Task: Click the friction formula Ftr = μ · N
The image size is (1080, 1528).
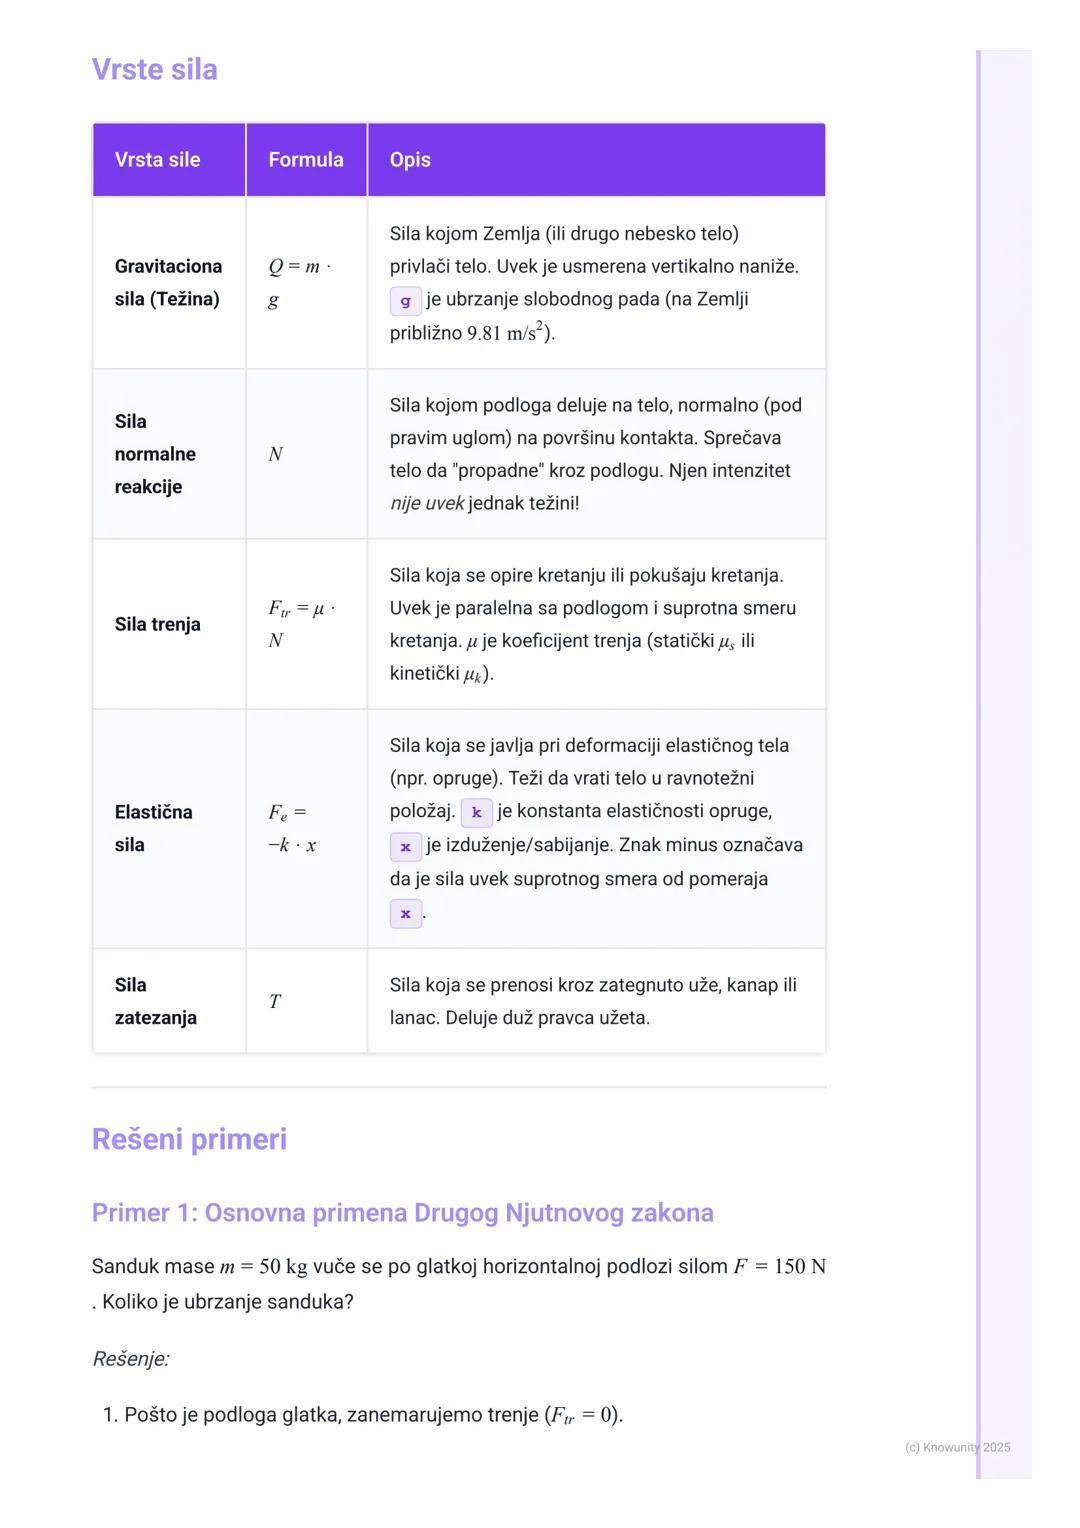Action: (300, 624)
